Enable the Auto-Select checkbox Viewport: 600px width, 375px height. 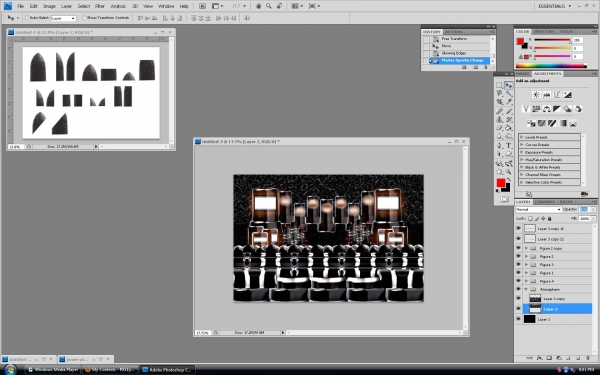tap(27, 18)
